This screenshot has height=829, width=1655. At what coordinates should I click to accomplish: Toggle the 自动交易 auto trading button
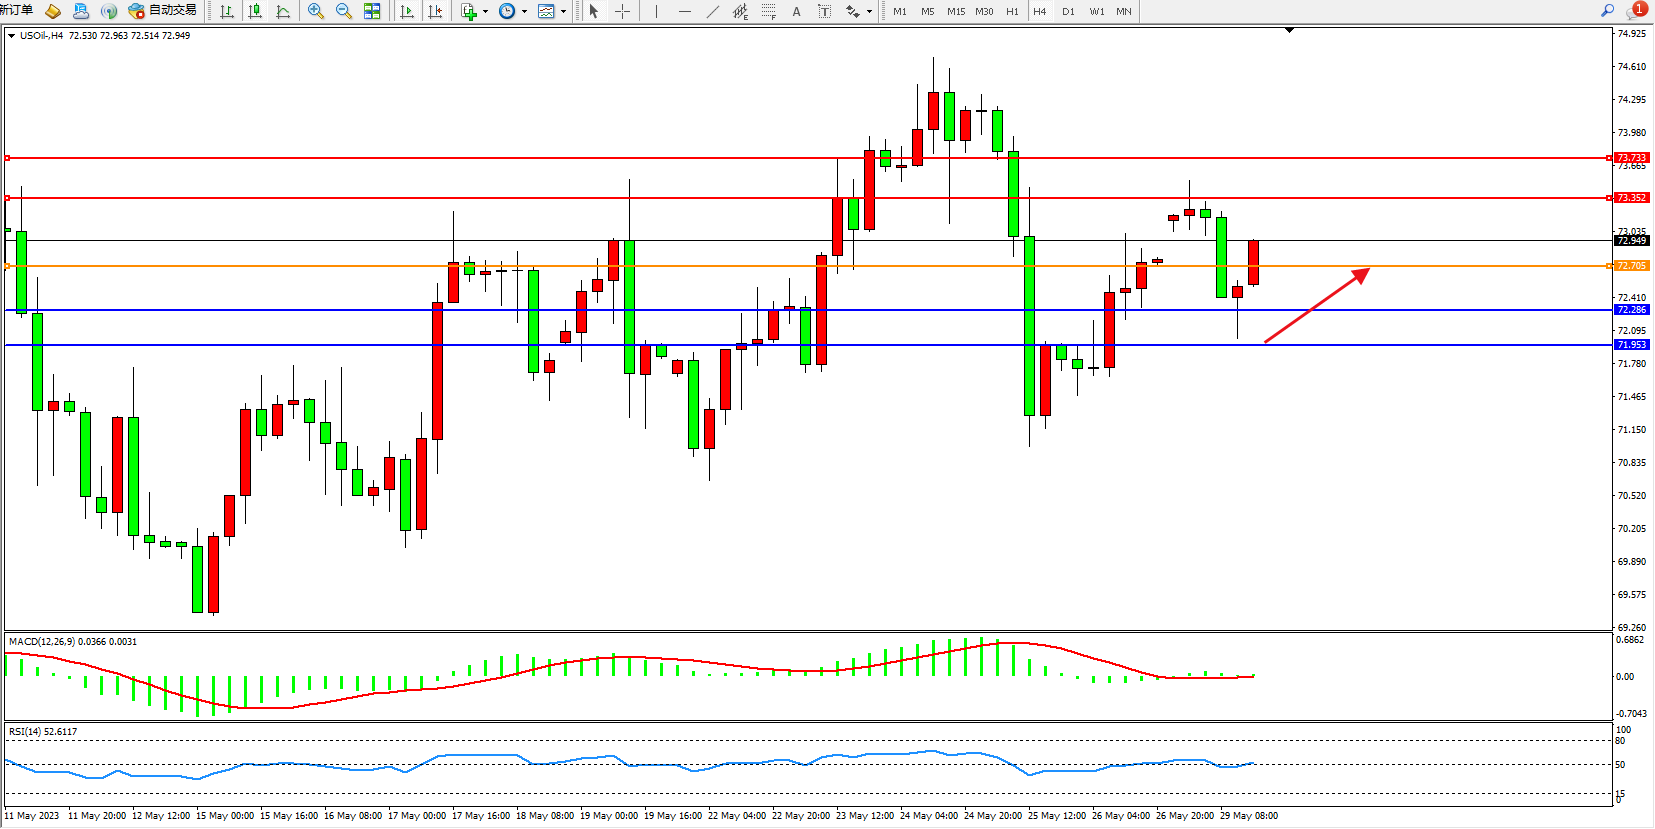163,10
